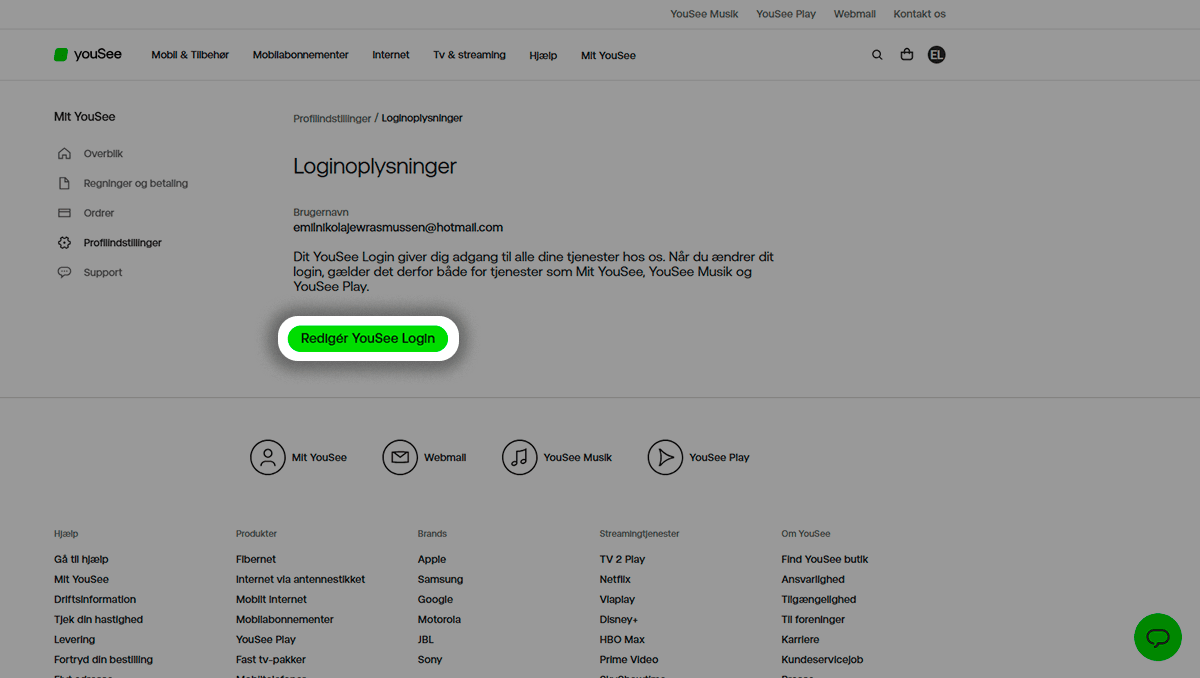Open Mit YouSee in main navigation
Viewport: 1200px width, 678px height.
coord(608,56)
